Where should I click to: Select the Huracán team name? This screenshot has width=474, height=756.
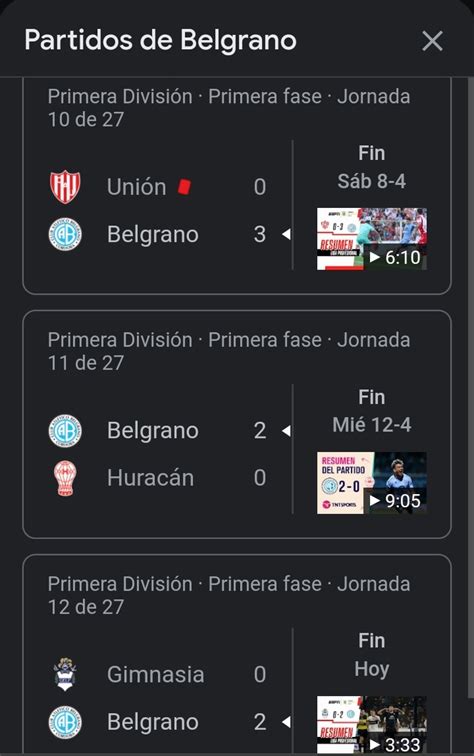[x=150, y=478]
